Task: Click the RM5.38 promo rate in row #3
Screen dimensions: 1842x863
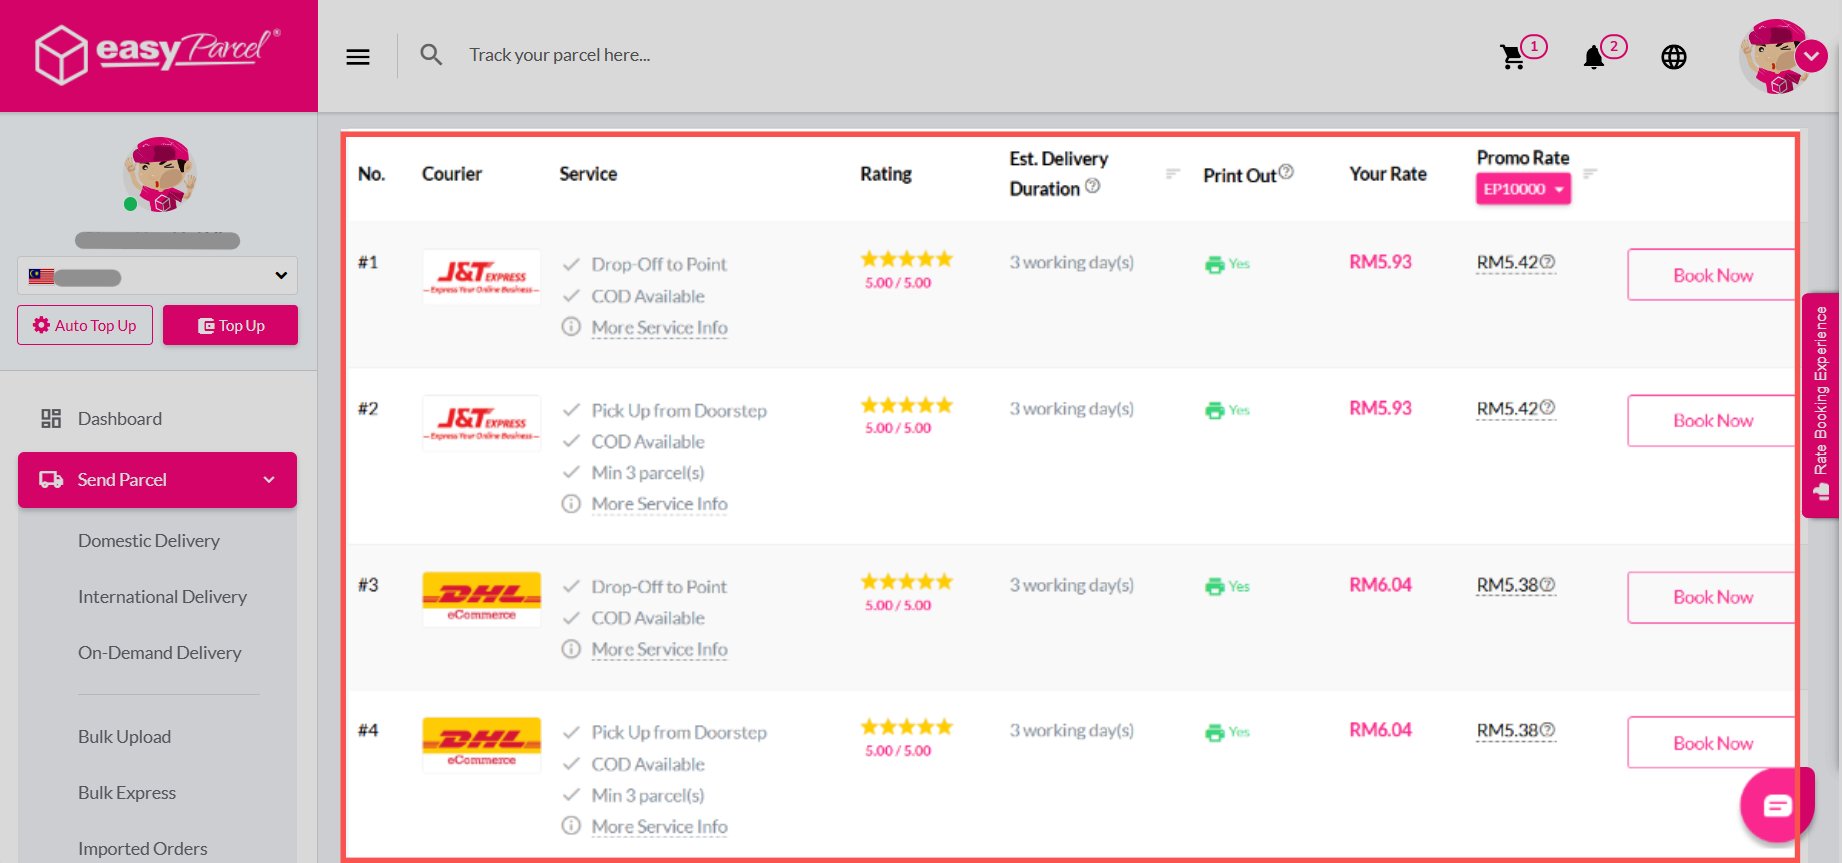Action: (1507, 585)
